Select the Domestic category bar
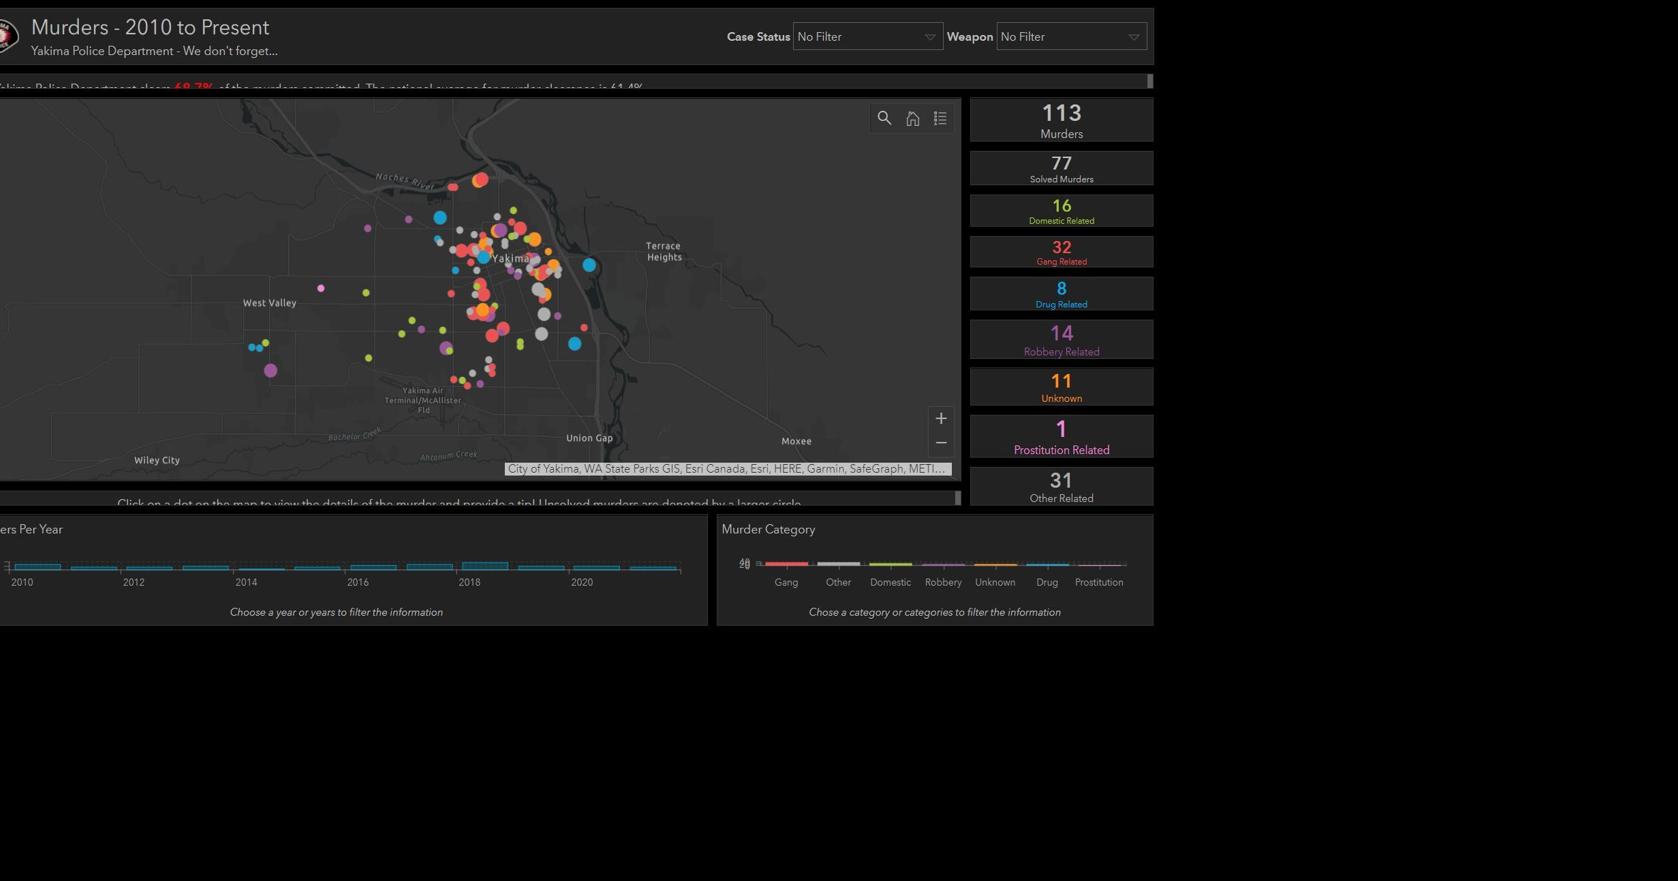Screen dimensions: 1678x881 tap(890, 564)
